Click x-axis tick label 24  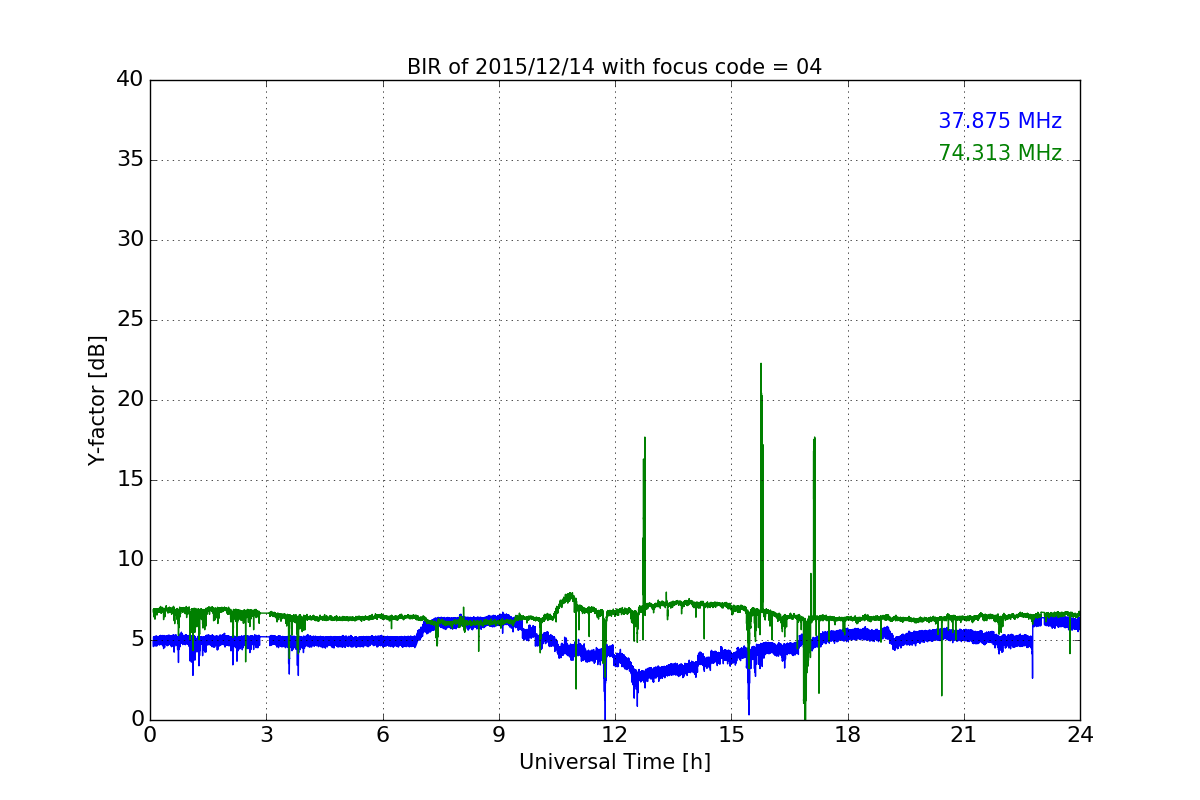(x=1080, y=735)
